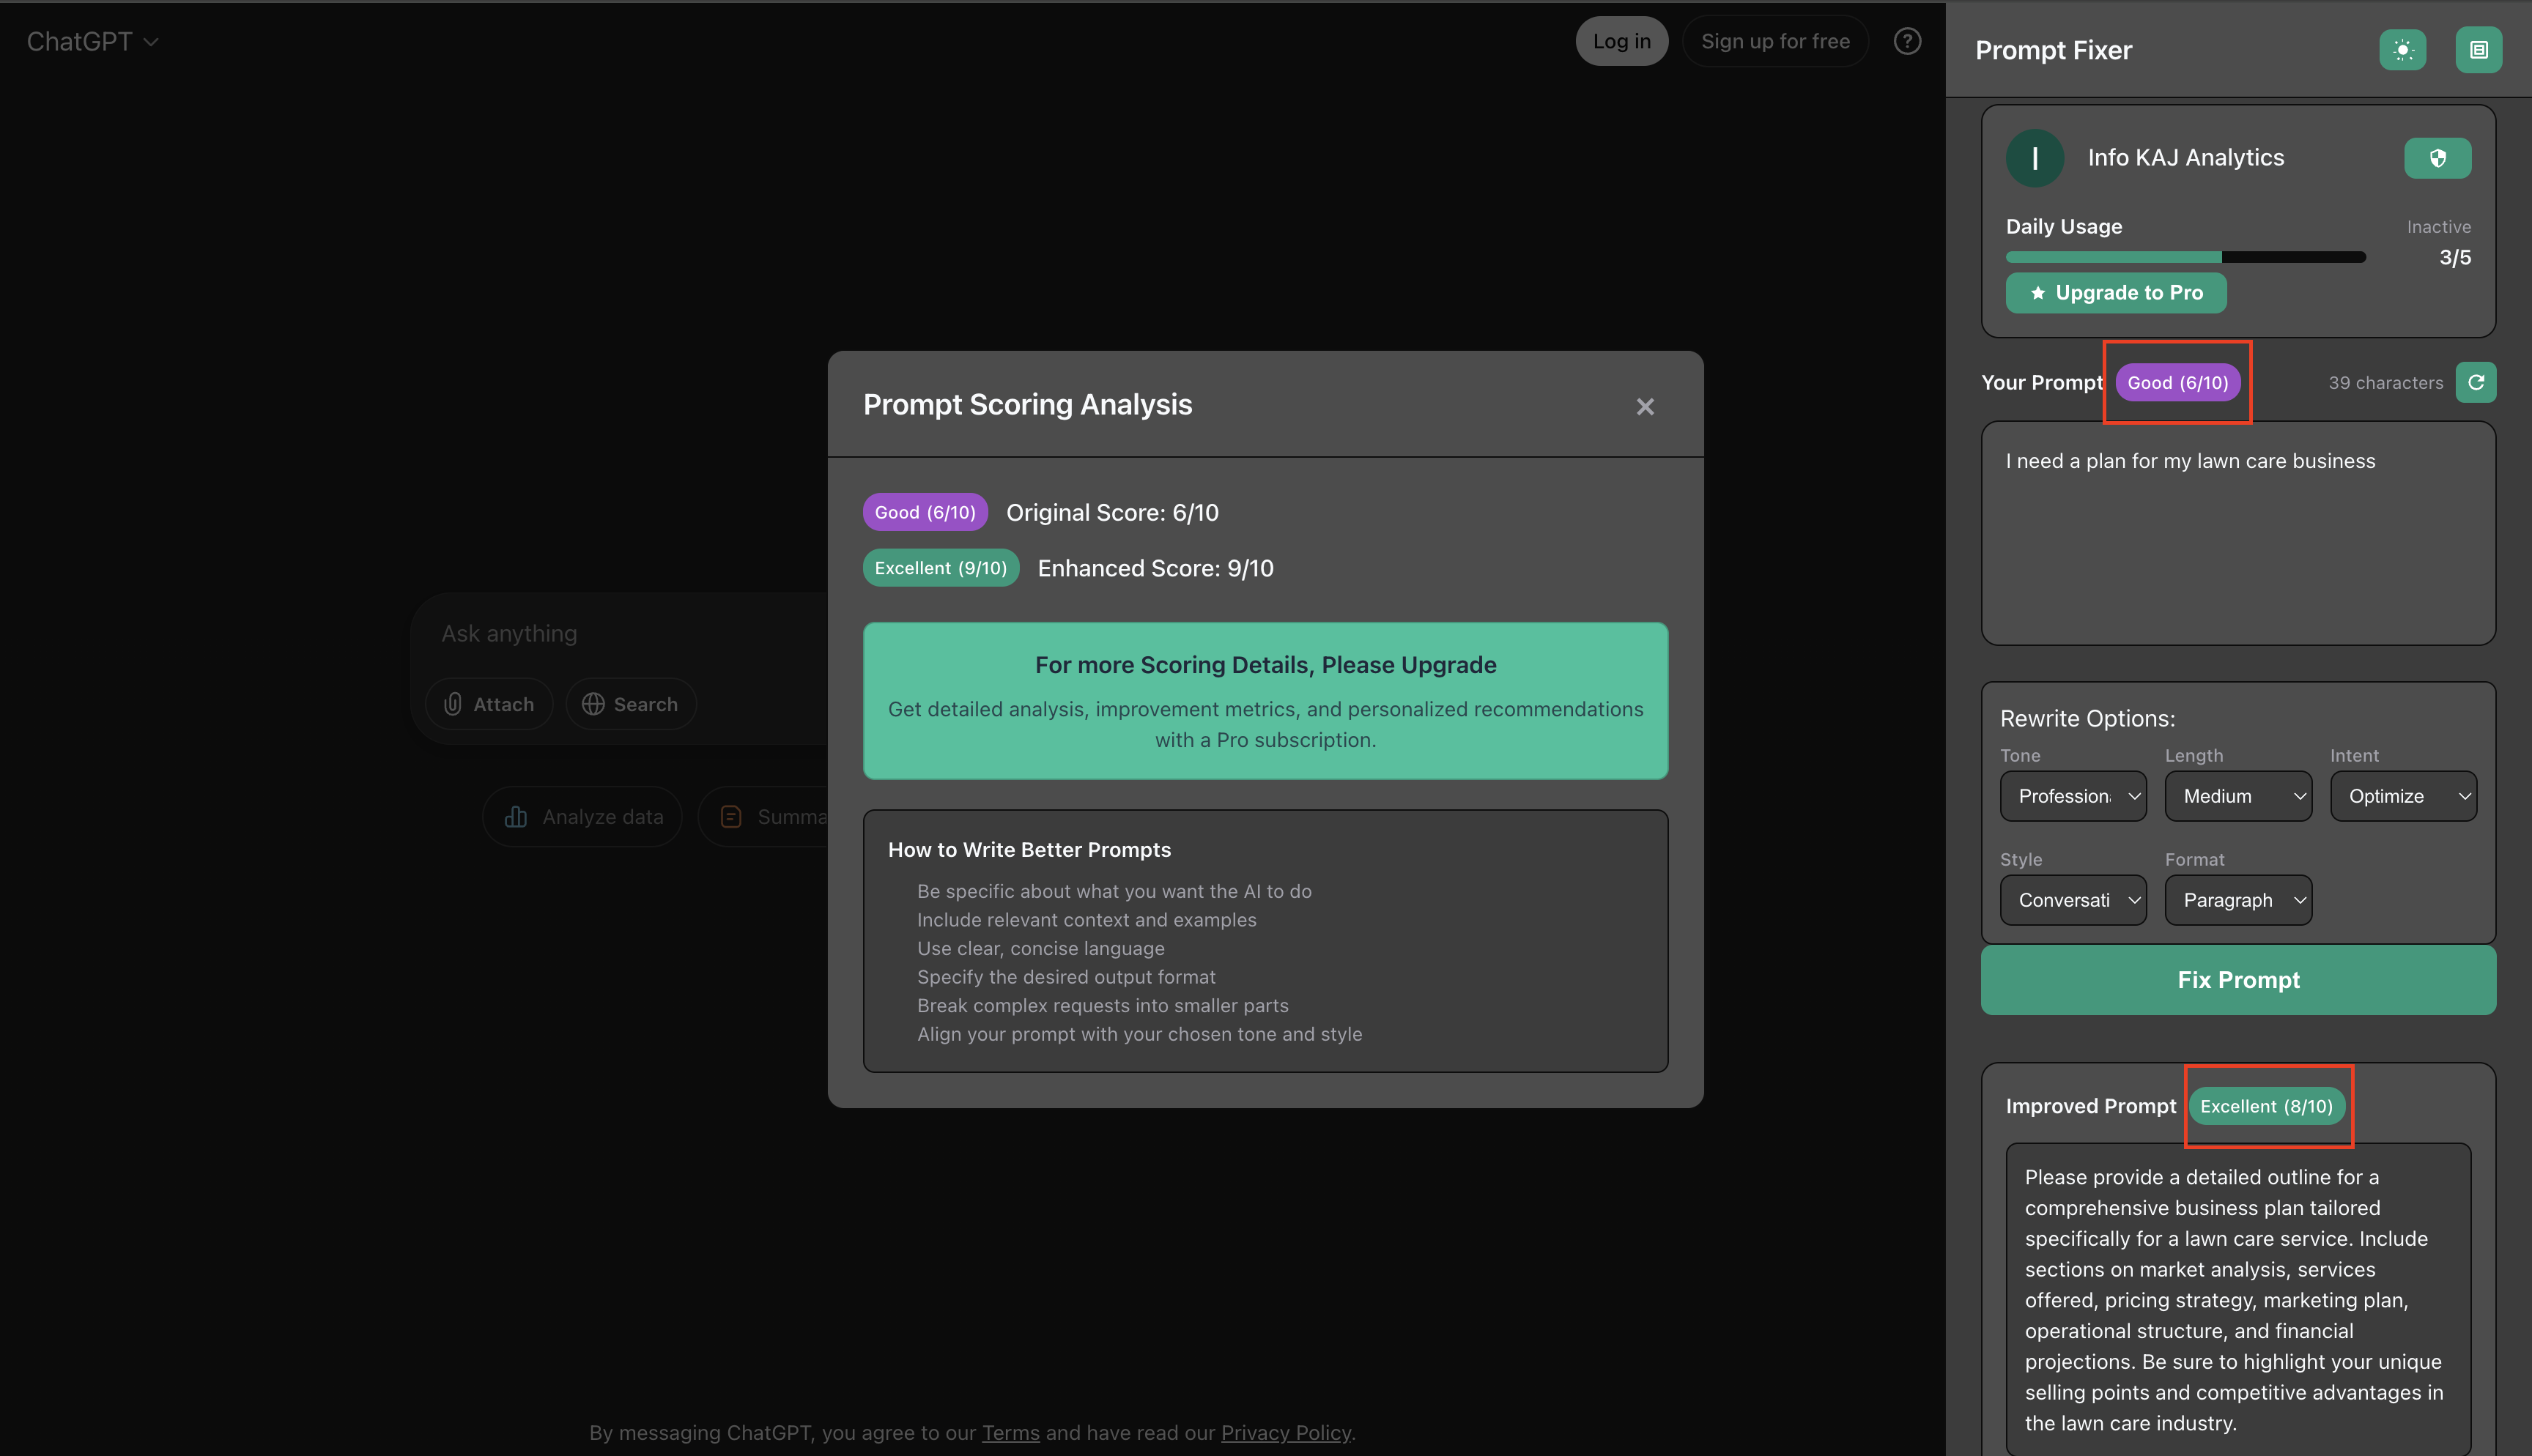Image resolution: width=2532 pixels, height=1456 pixels.
Task: Click the Attach button in the ChatGPT window
Action: [x=488, y=704]
